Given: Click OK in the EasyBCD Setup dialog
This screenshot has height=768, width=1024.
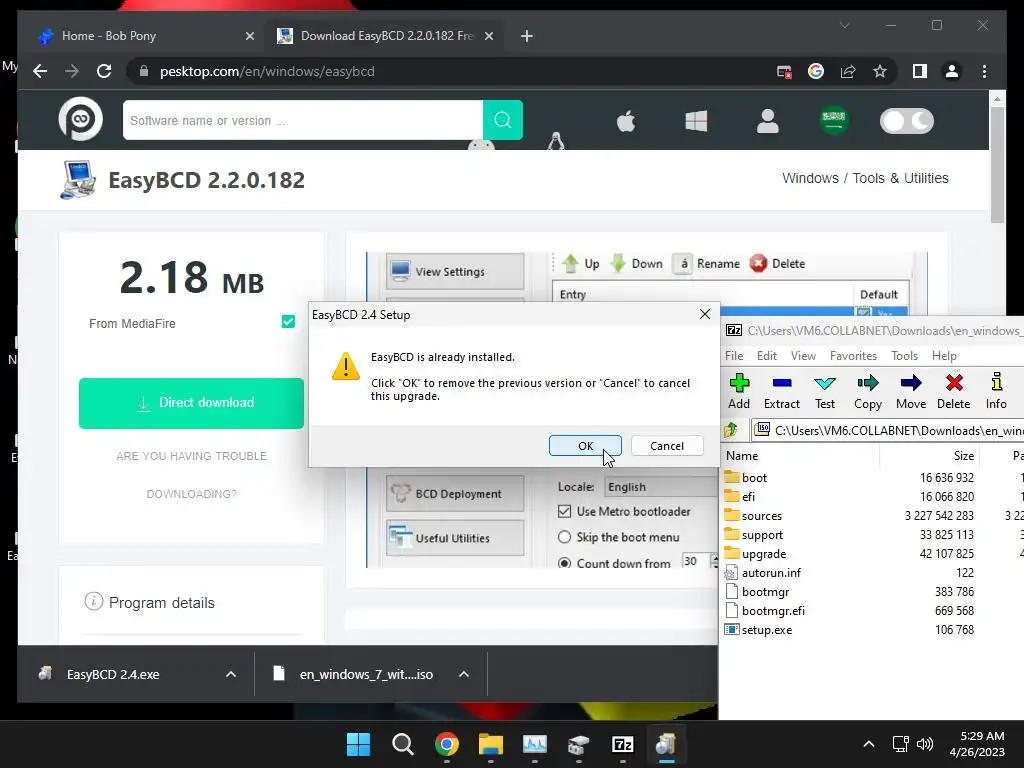Looking at the screenshot, I should click(x=585, y=445).
